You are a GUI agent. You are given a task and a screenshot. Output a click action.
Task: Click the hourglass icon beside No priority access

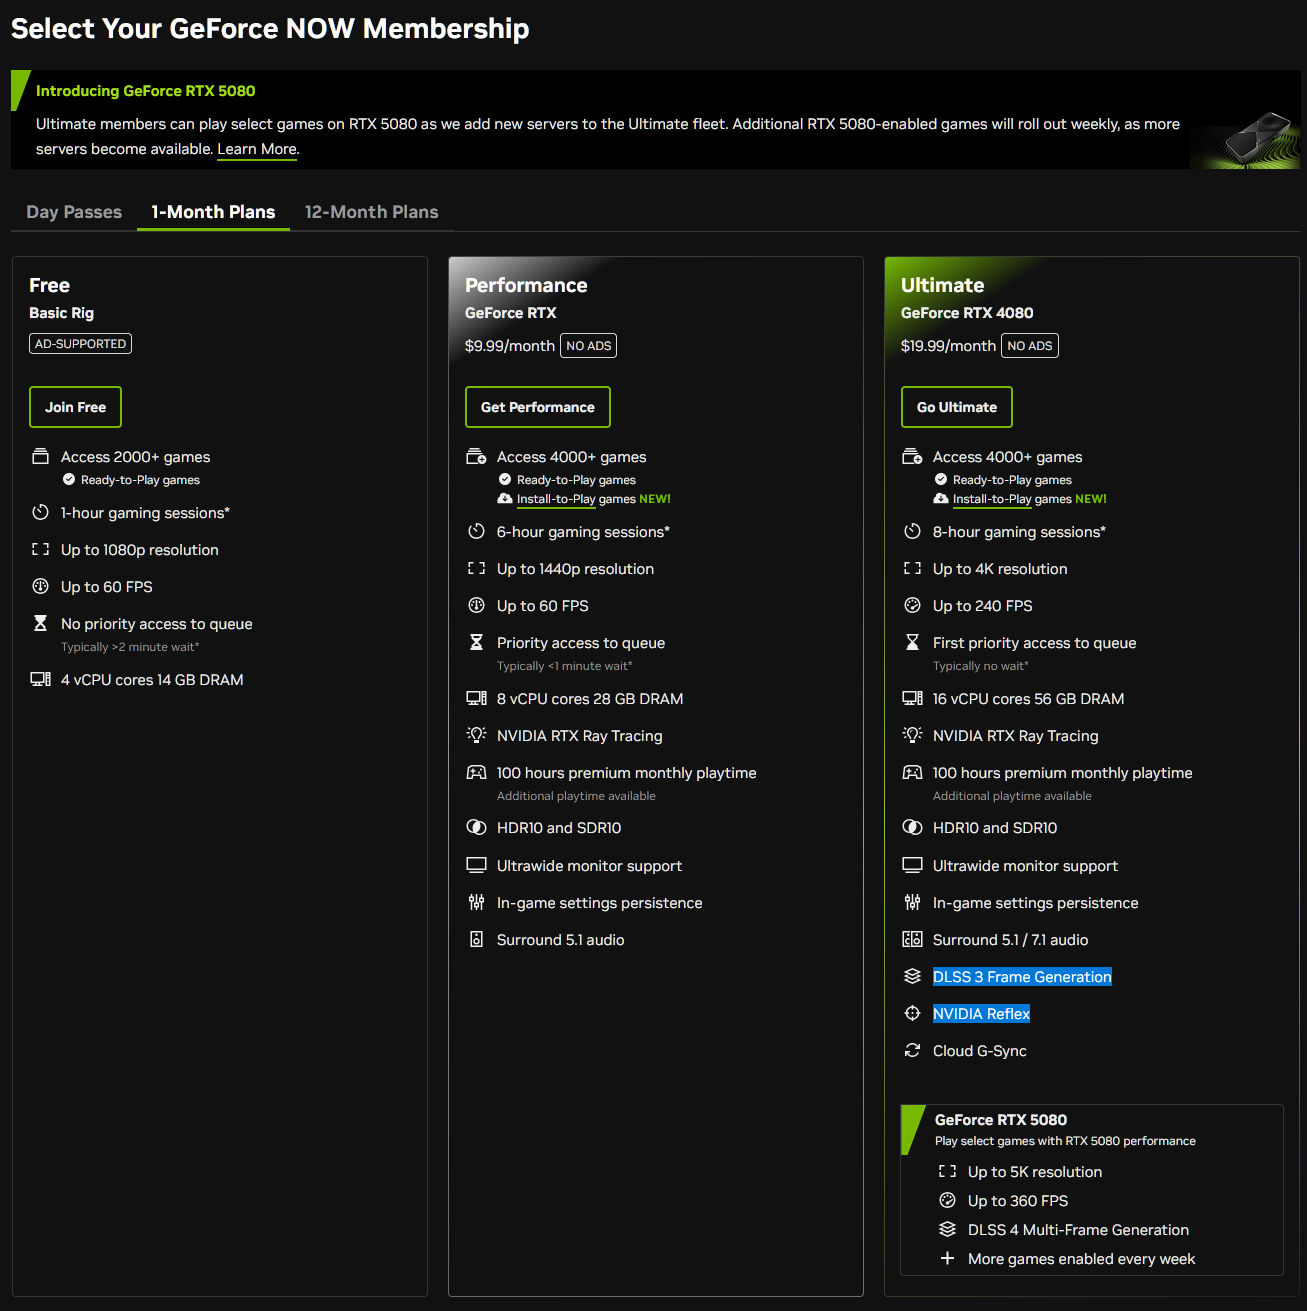coord(40,623)
